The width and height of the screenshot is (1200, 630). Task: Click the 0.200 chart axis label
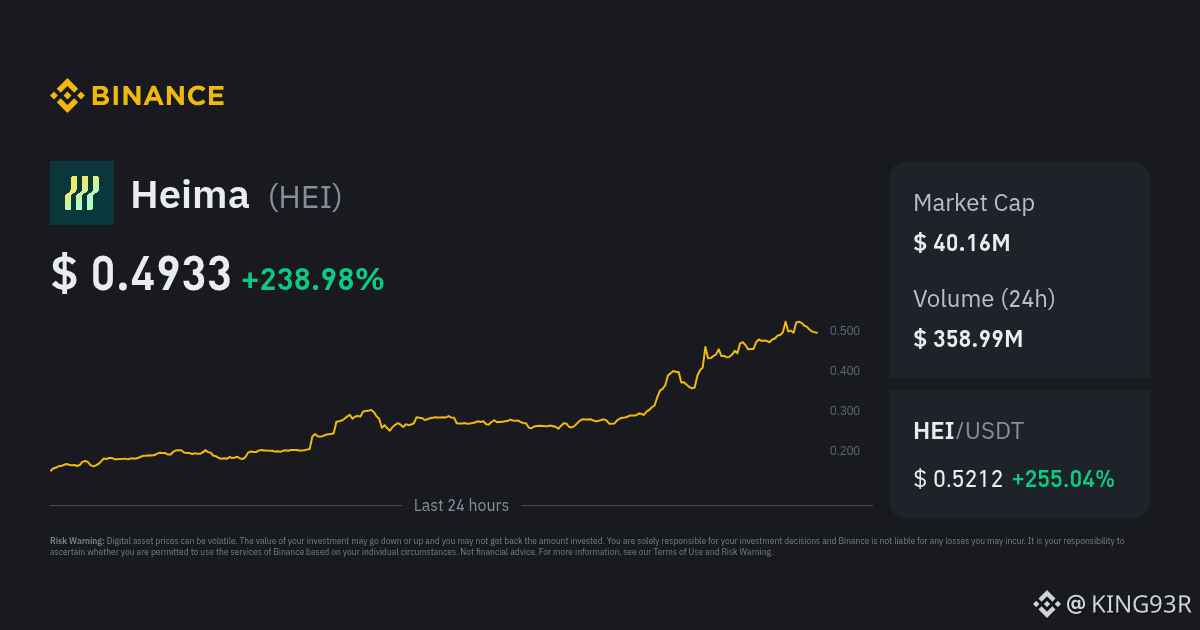[x=845, y=451]
